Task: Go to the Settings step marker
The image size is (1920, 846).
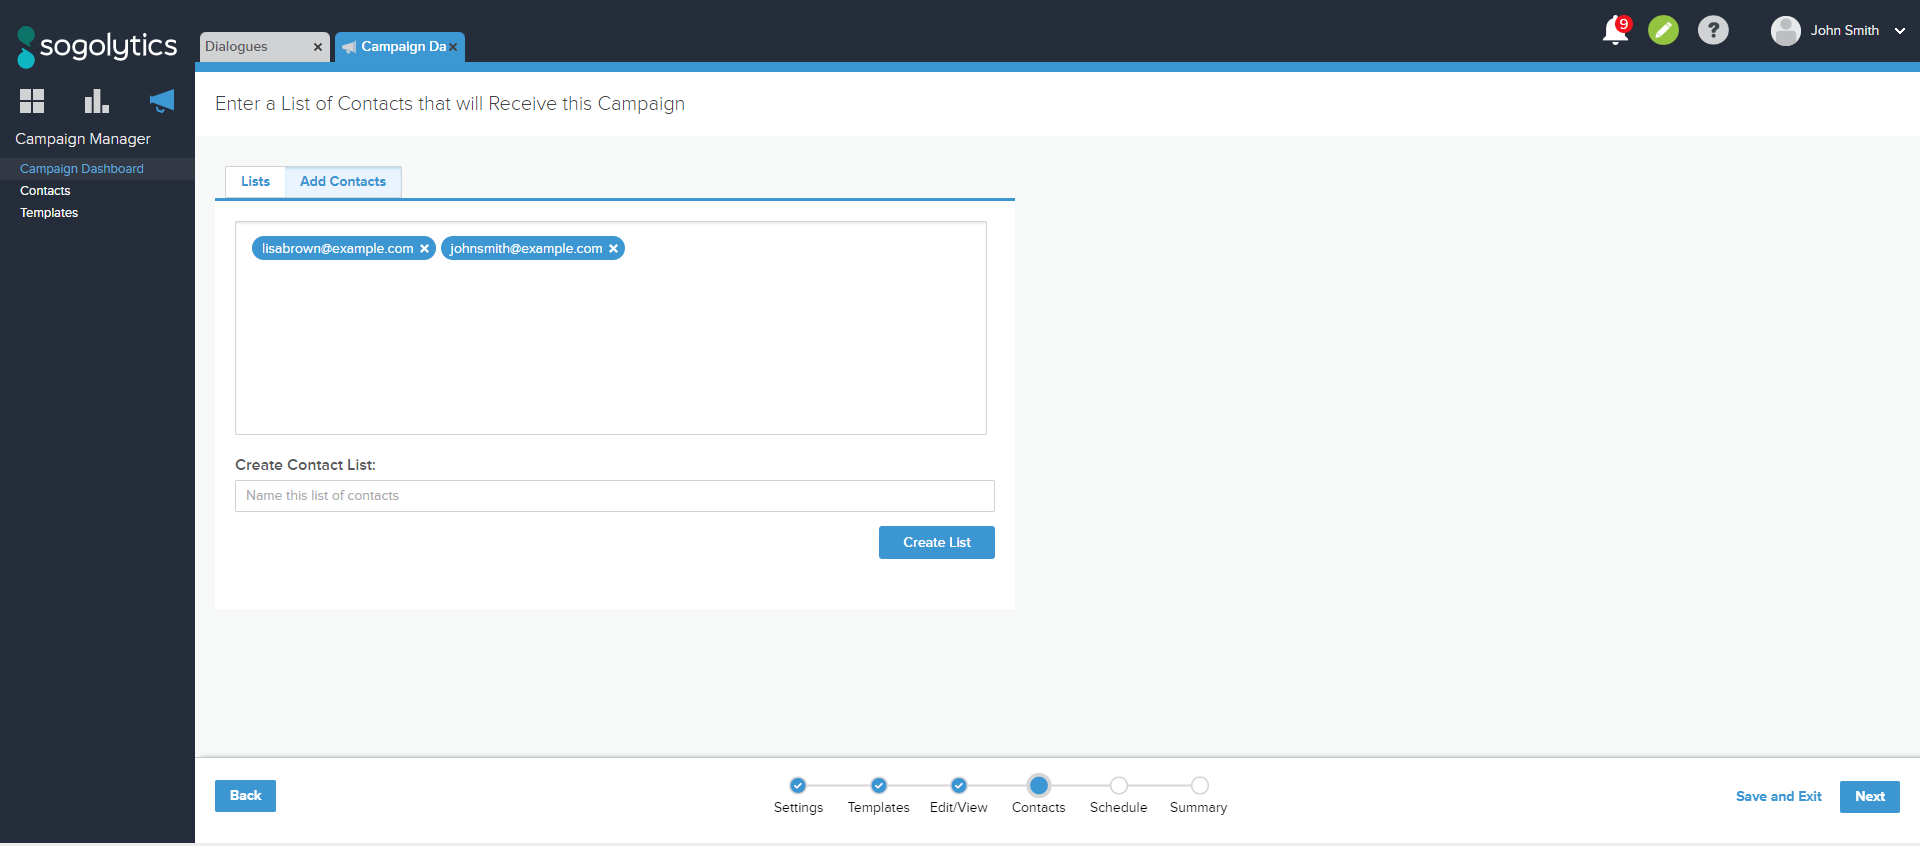Action: point(798,786)
